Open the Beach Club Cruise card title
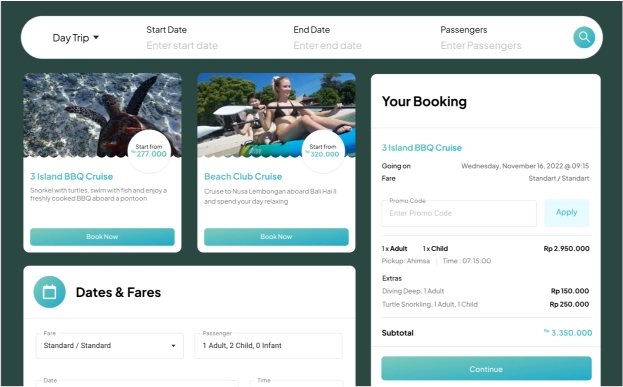The image size is (623, 387). coord(243,176)
